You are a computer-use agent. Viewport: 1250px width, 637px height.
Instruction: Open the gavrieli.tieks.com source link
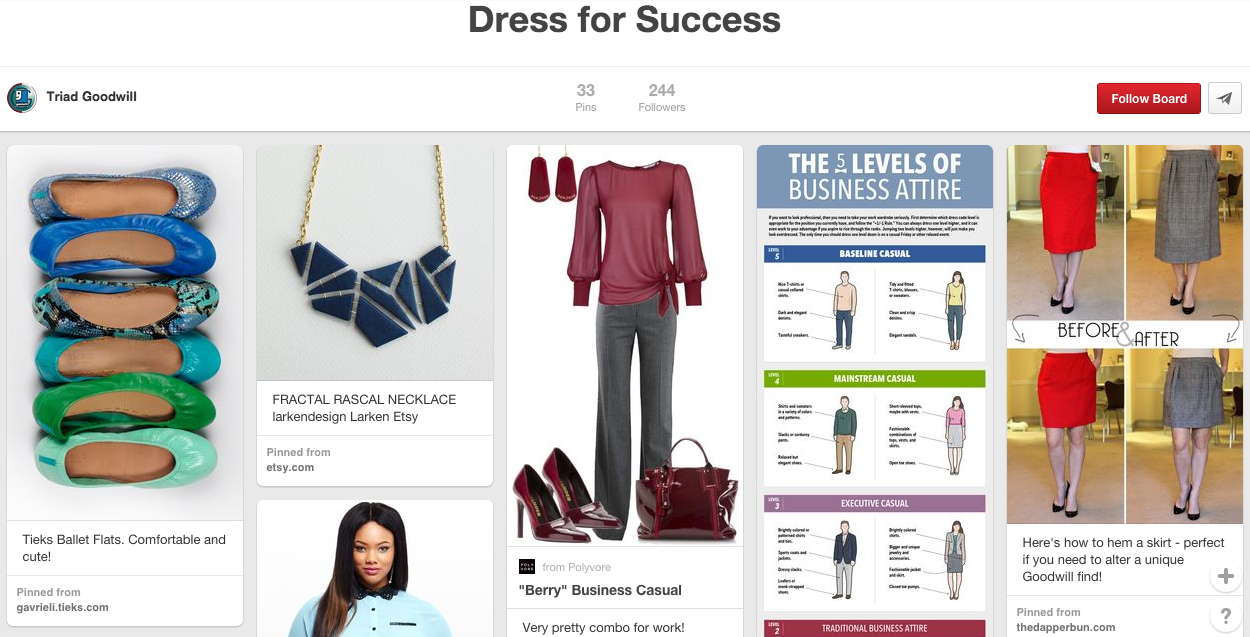[63, 607]
